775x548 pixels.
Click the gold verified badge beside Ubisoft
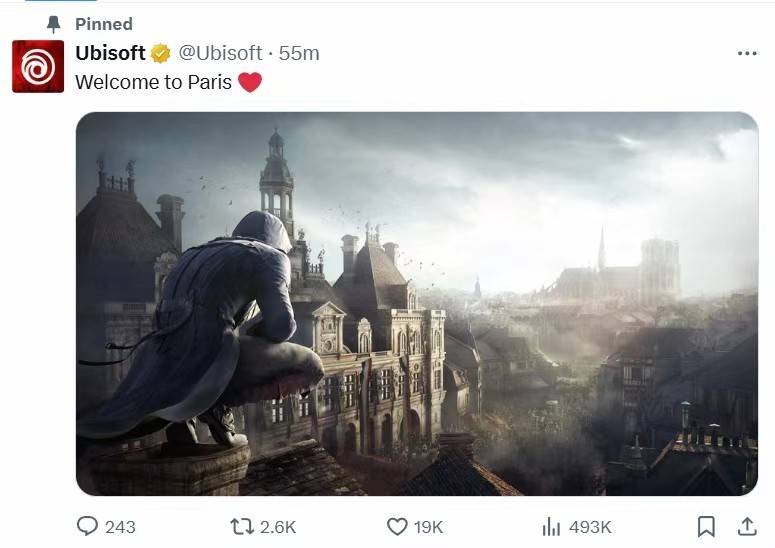(x=161, y=53)
